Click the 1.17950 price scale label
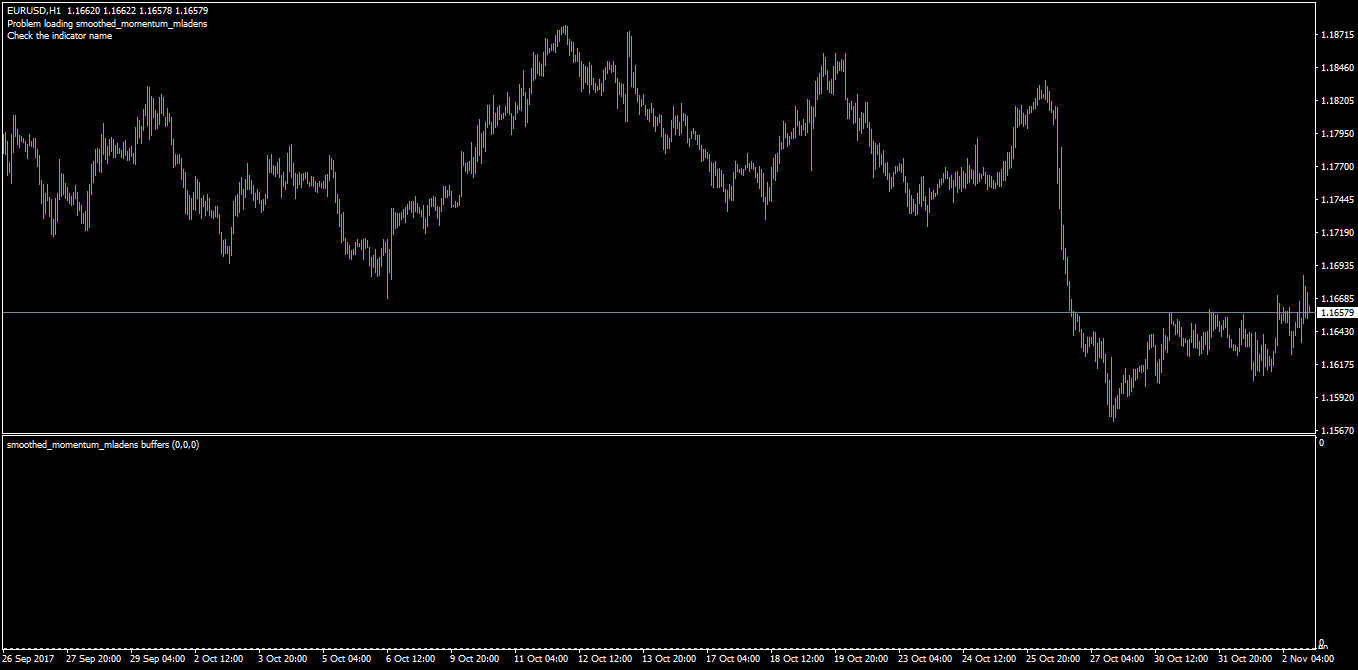Viewport: 1358px width, 670px height. tap(1337, 134)
